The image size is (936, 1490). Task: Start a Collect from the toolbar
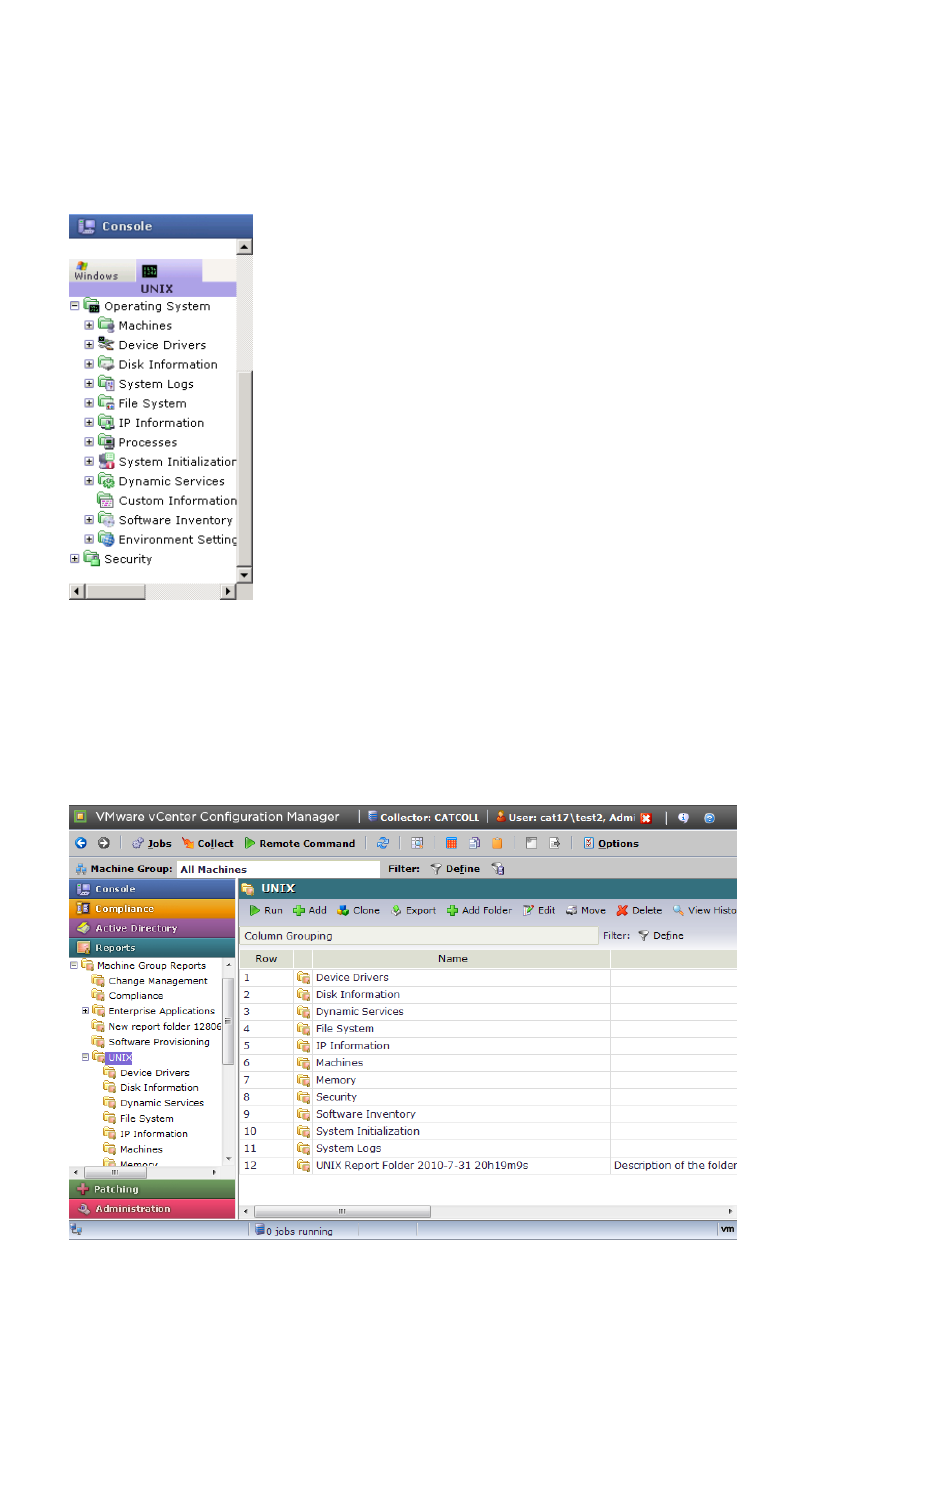click(x=208, y=843)
